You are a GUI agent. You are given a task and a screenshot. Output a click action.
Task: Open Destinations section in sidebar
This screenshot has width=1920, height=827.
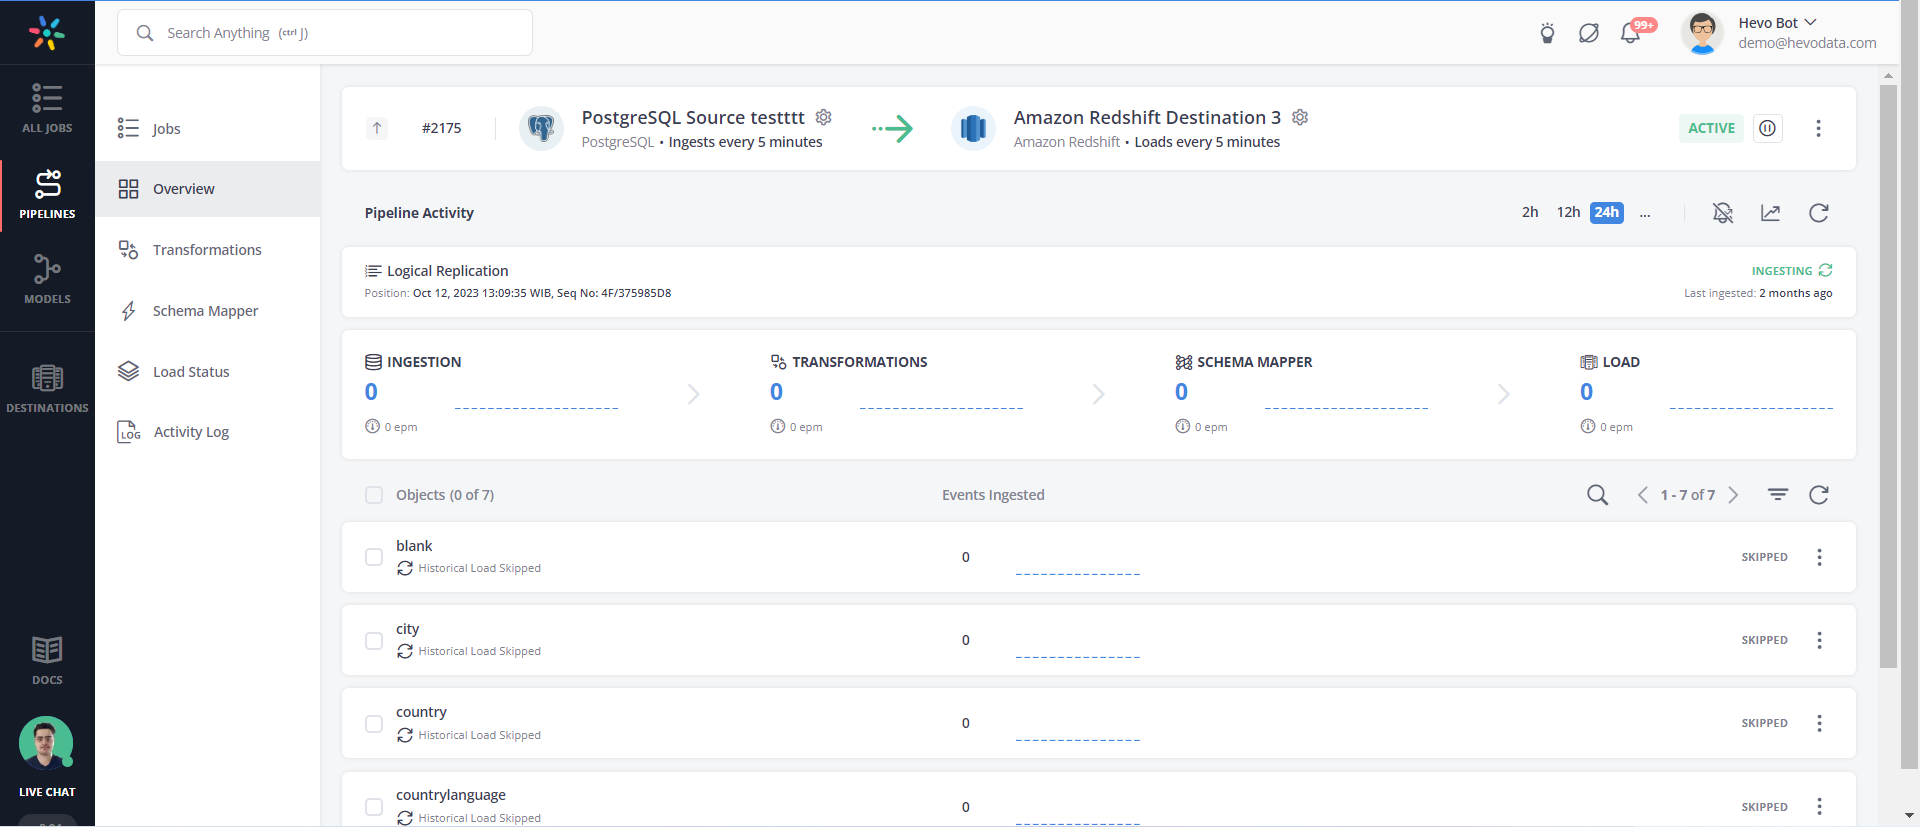click(x=47, y=388)
